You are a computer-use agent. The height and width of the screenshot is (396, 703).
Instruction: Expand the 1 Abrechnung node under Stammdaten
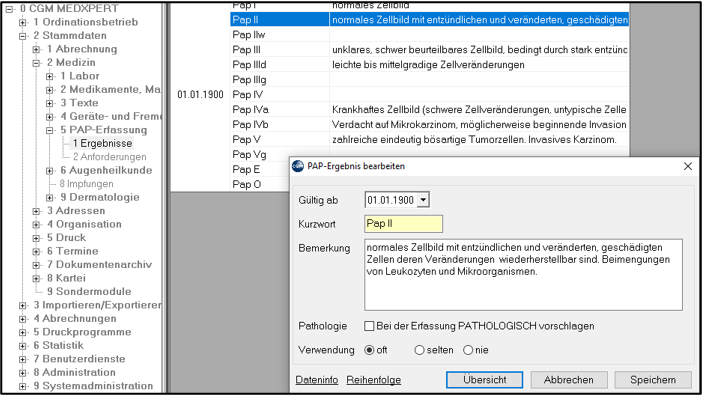pos(36,49)
